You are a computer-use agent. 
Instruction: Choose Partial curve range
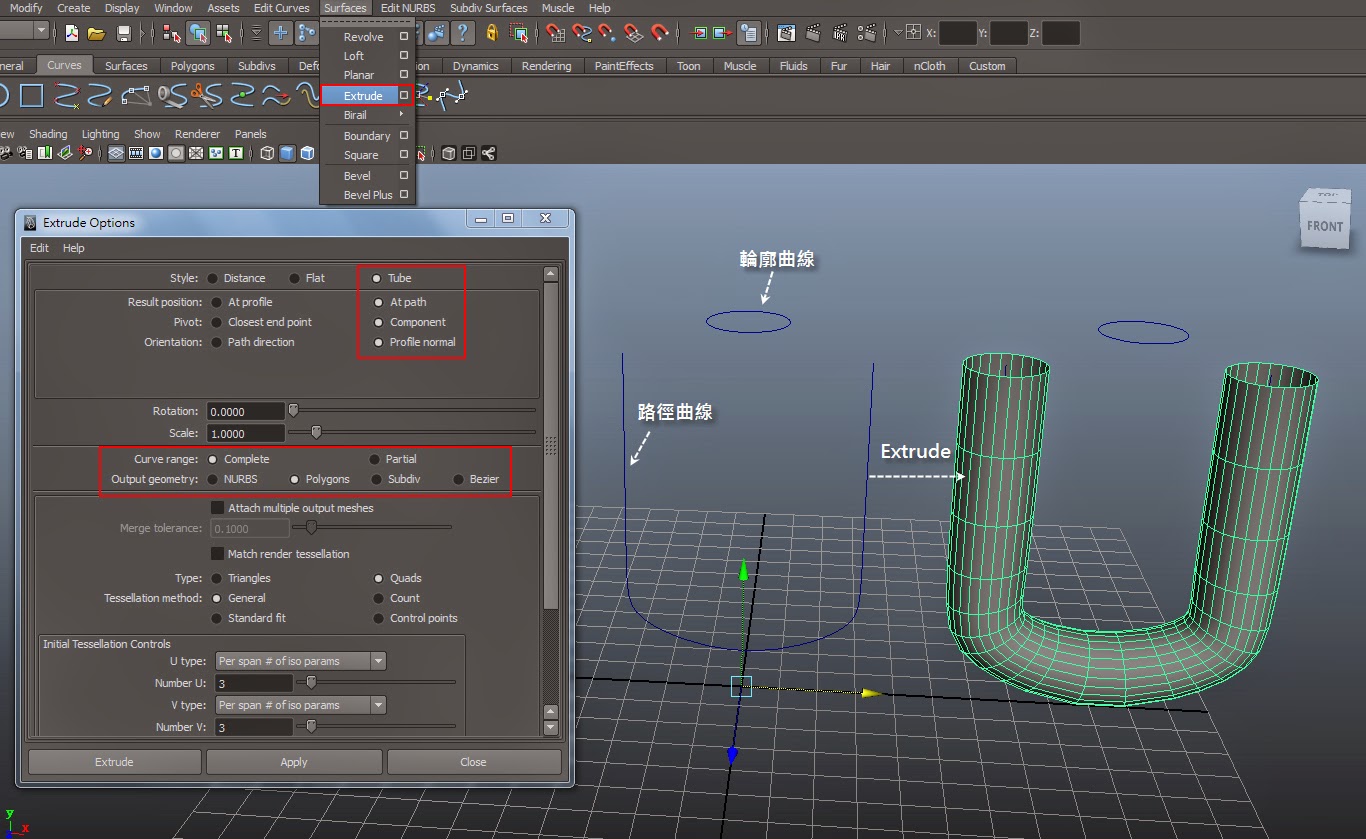(375, 459)
